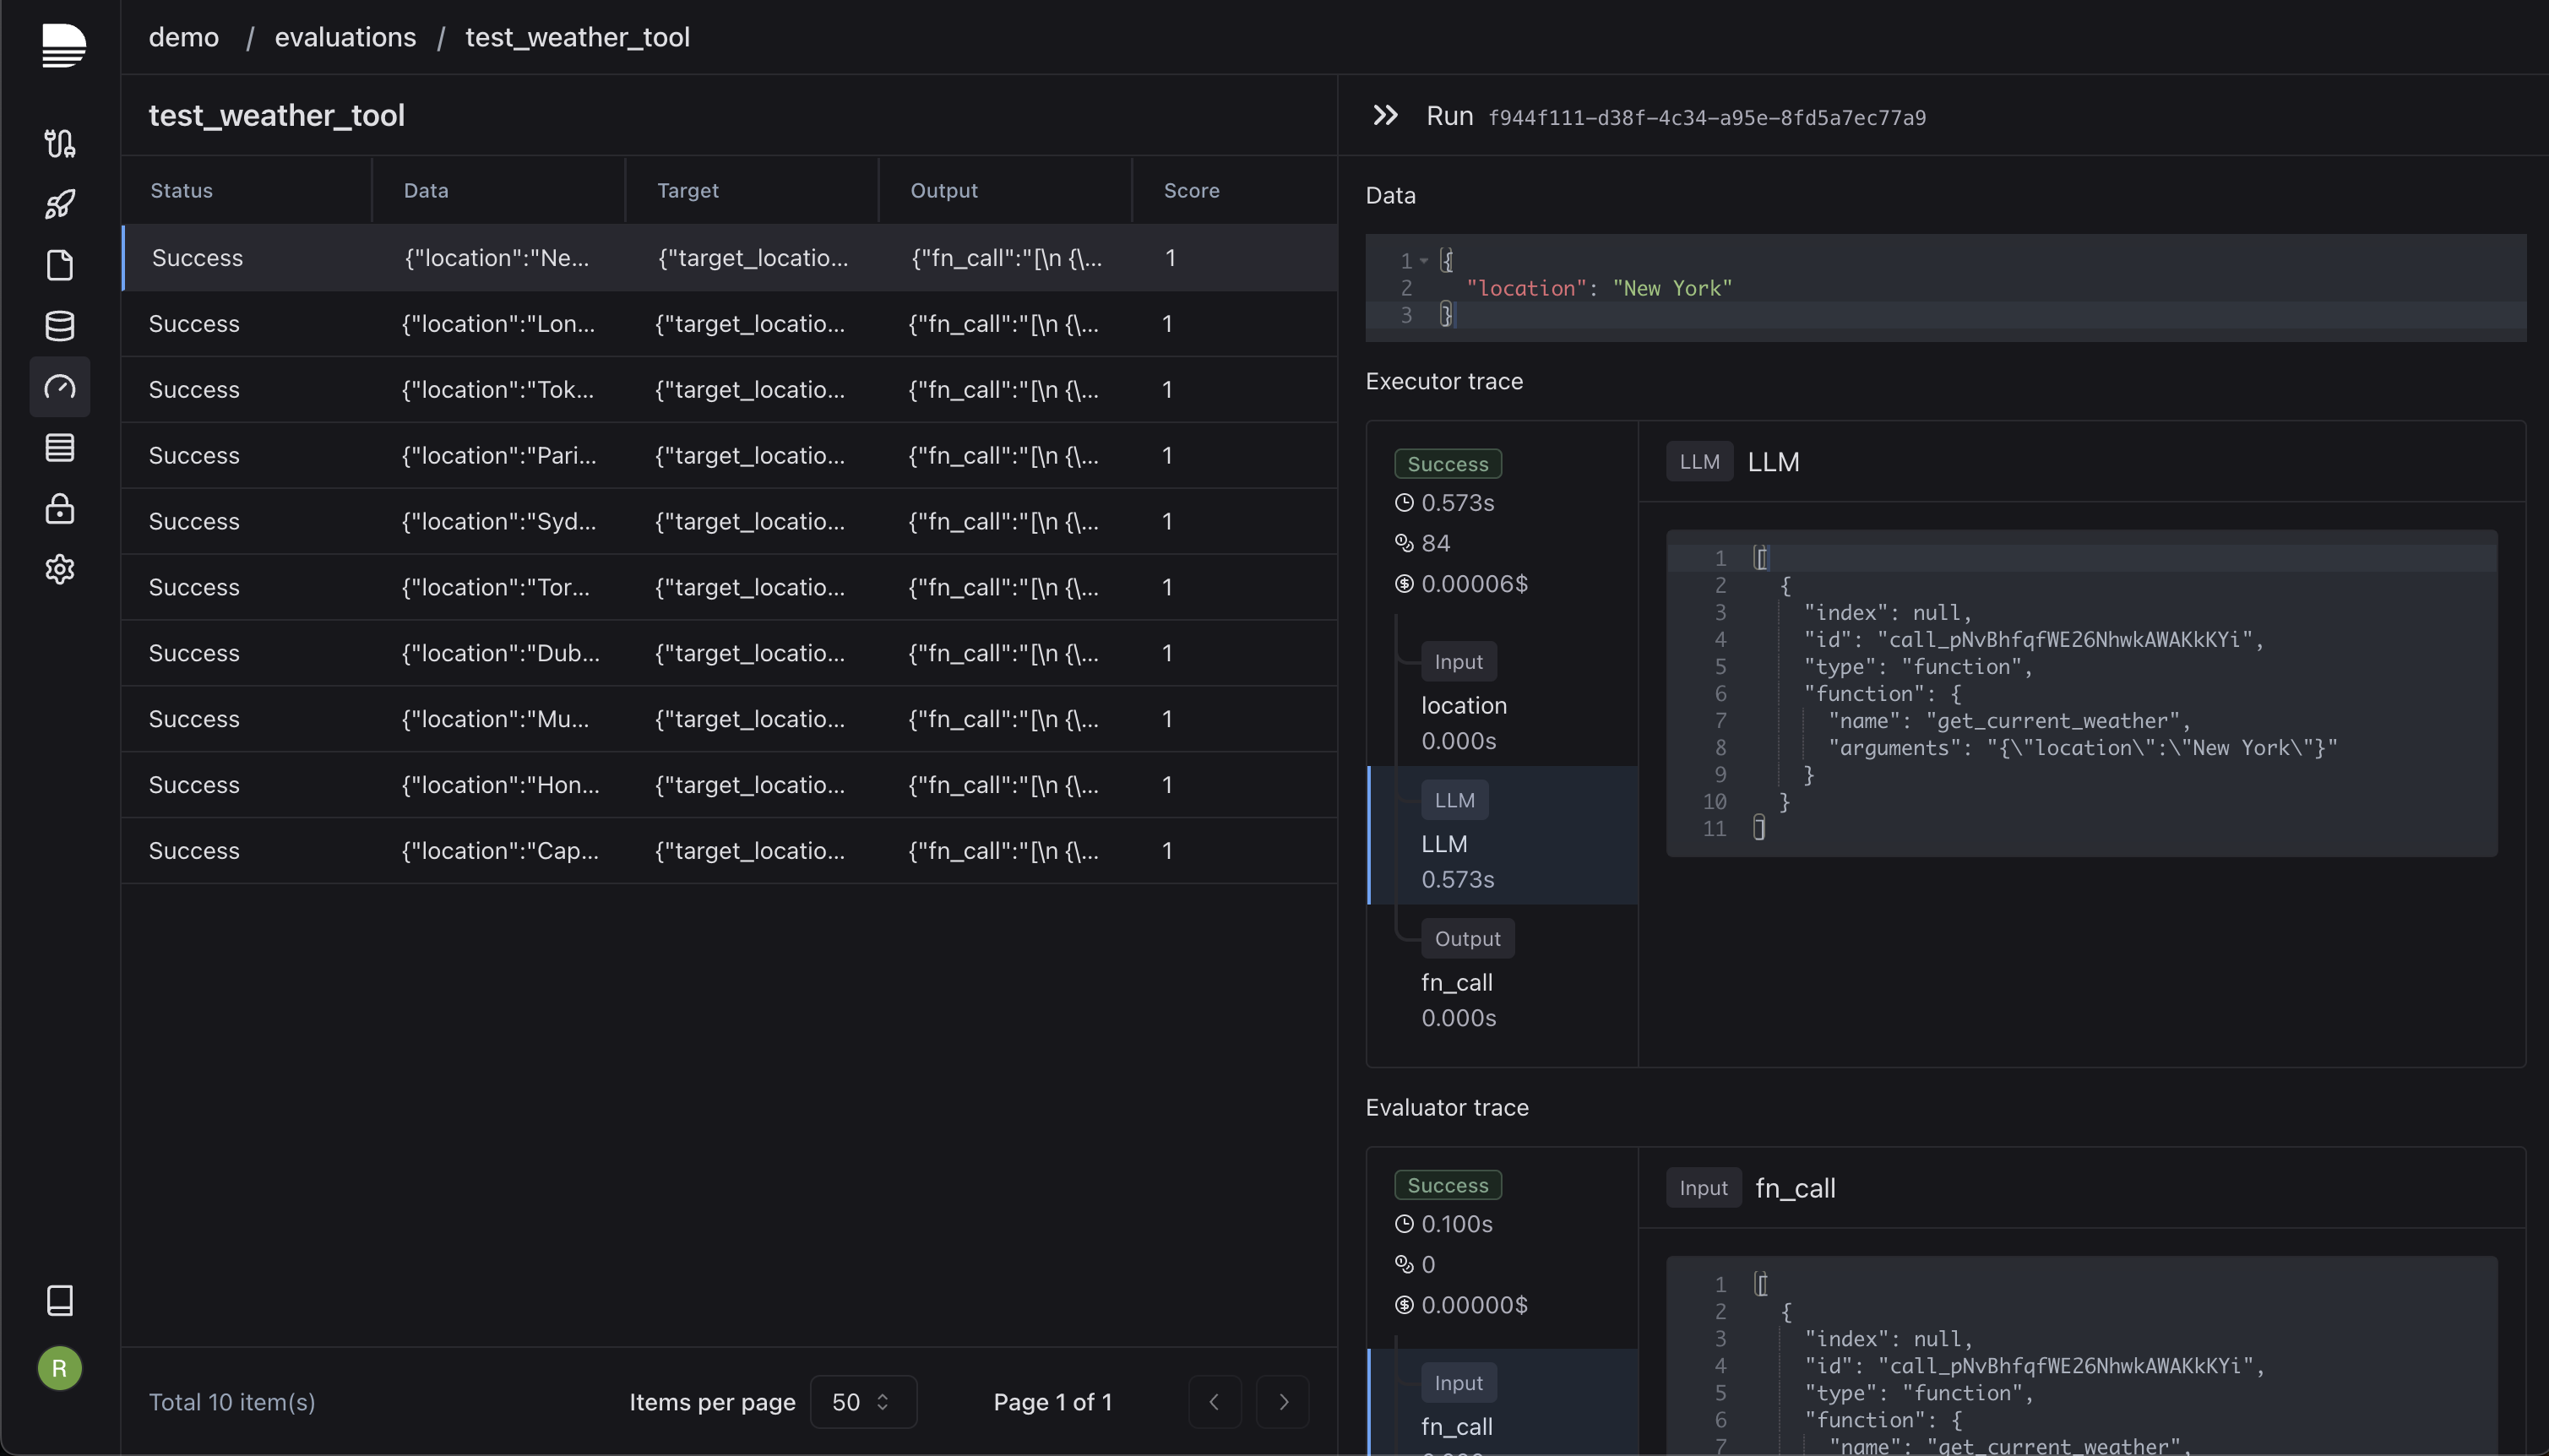Viewport: 2549px width, 1456px height.
Task: Click the lock secrets sidebar icon
Action: click(x=60, y=508)
